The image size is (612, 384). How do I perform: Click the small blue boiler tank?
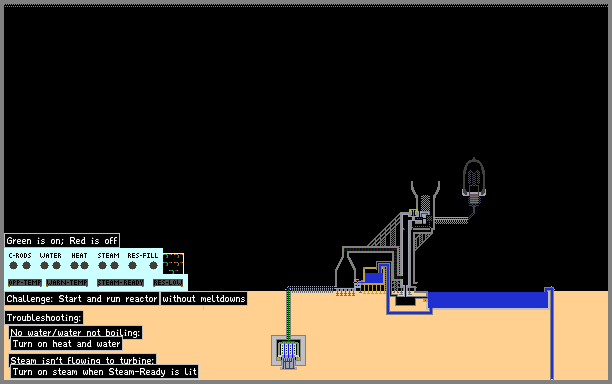(x=374, y=277)
